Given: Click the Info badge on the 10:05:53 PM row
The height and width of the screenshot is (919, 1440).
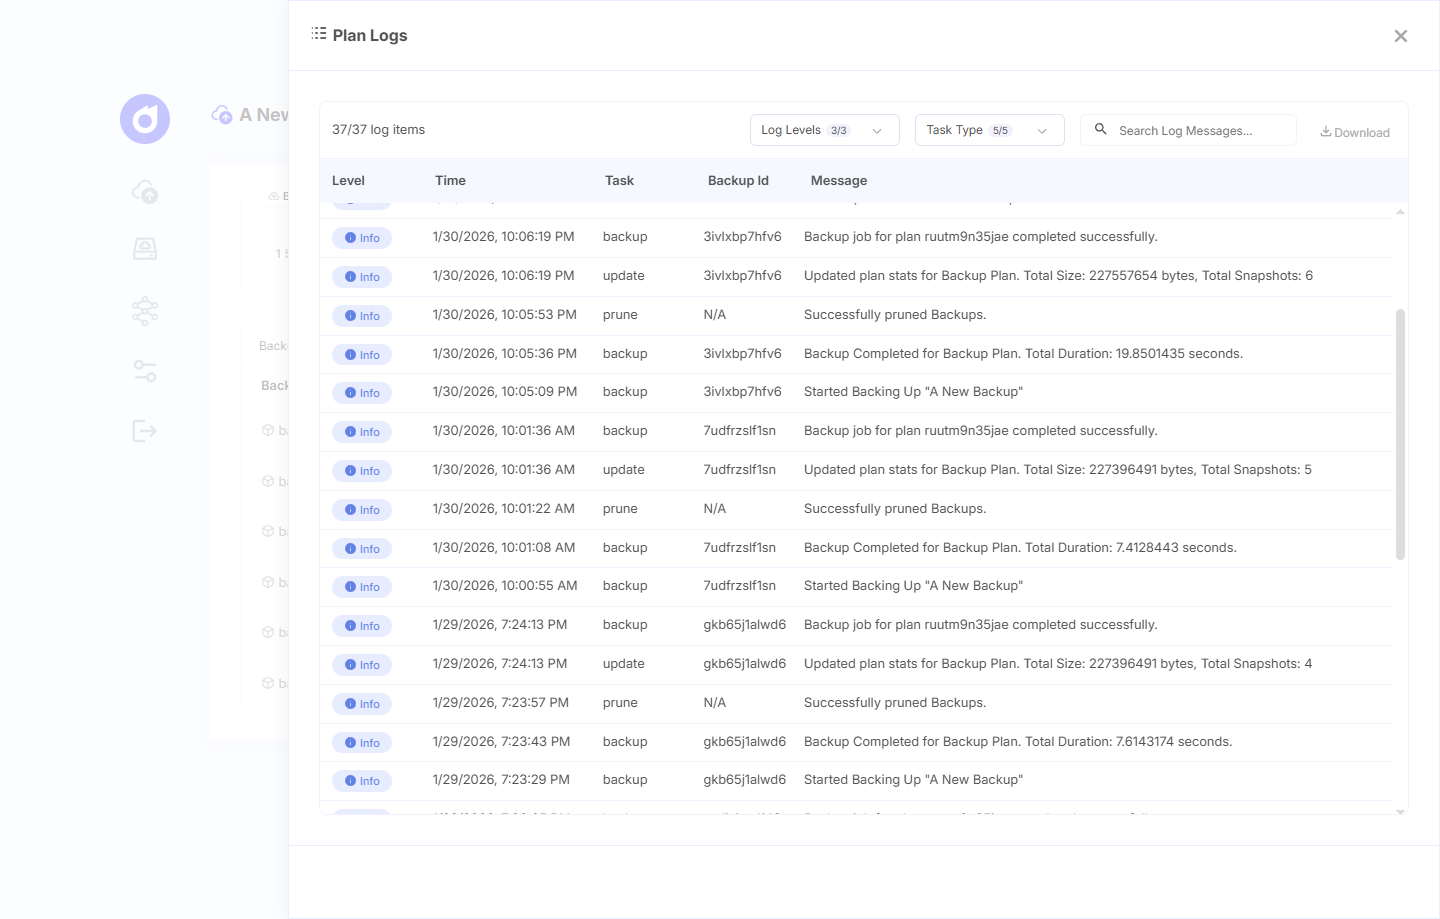Looking at the screenshot, I should (x=362, y=316).
